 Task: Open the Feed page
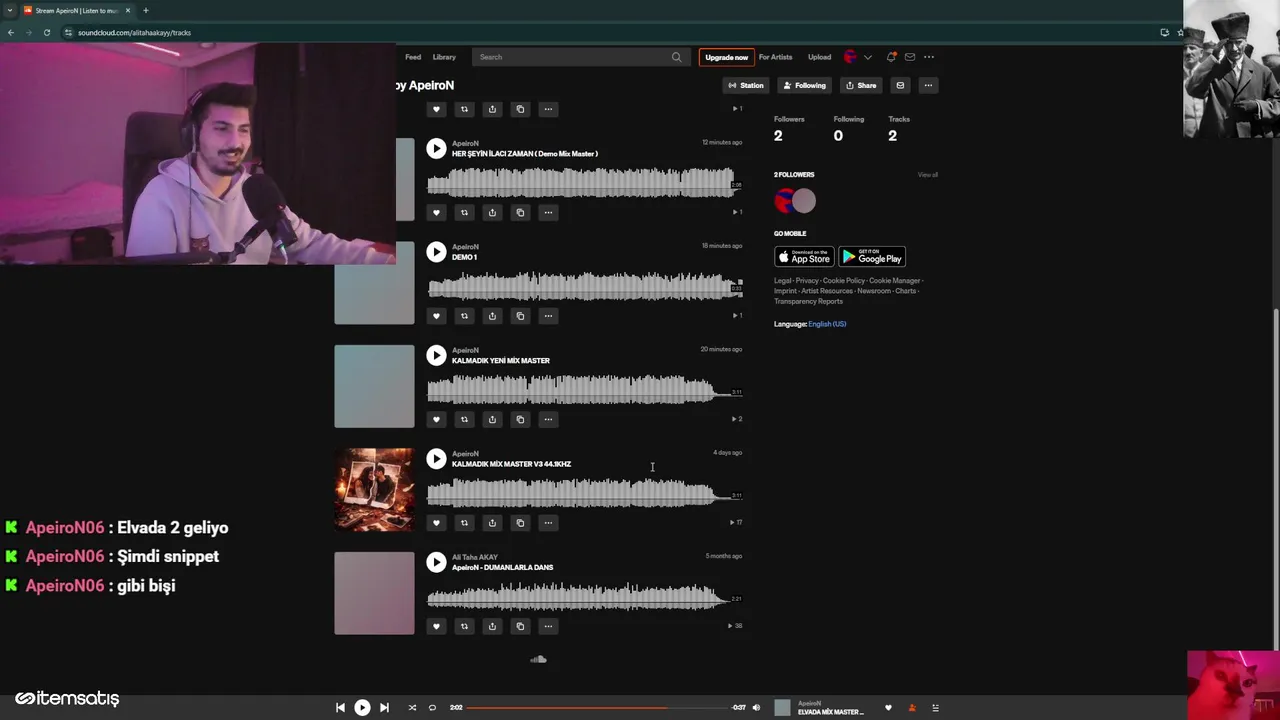pyautogui.click(x=413, y=57)
